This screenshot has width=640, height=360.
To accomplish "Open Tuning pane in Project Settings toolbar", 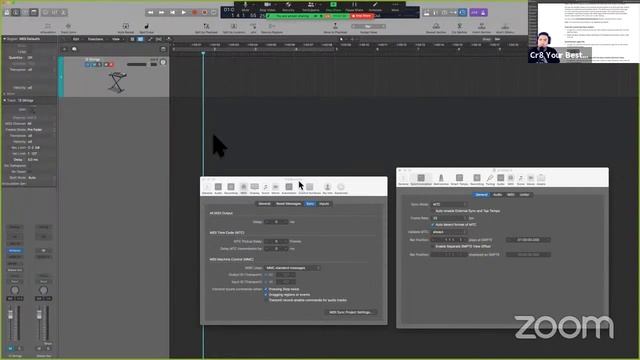I will pos(490,179).
